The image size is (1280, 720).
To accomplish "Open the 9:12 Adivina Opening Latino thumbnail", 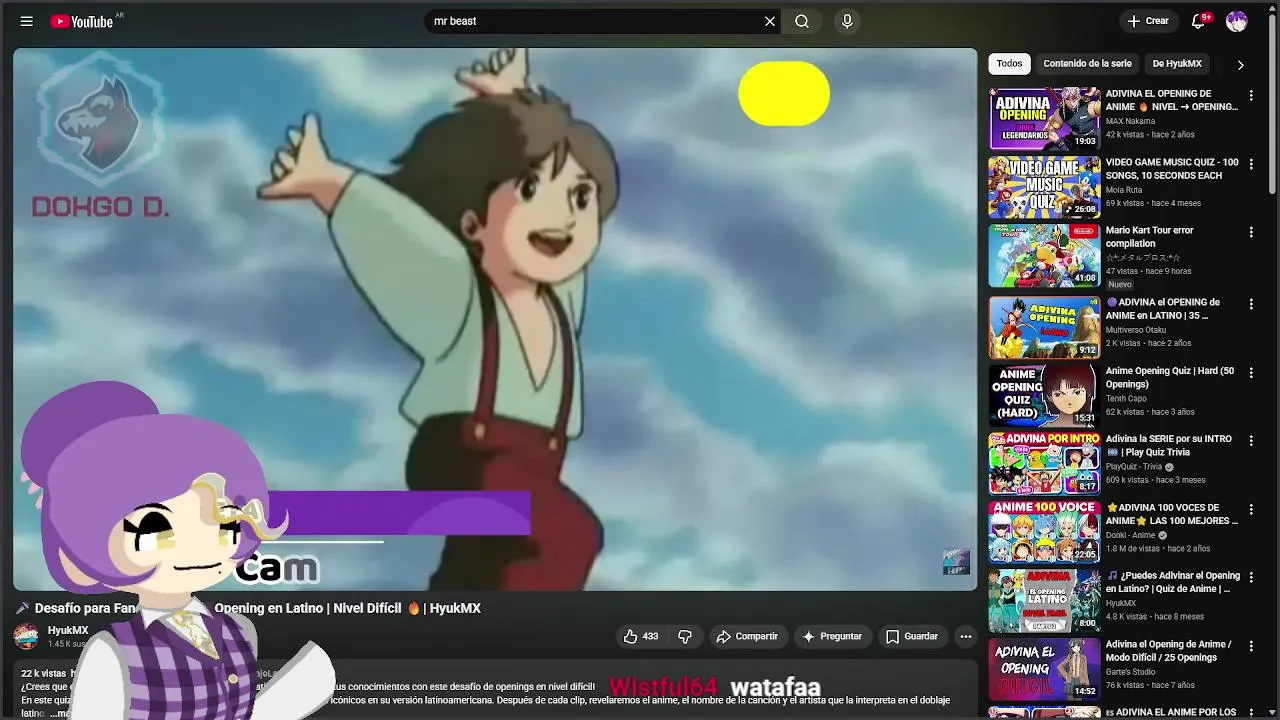I will [x=1044, y=327].
